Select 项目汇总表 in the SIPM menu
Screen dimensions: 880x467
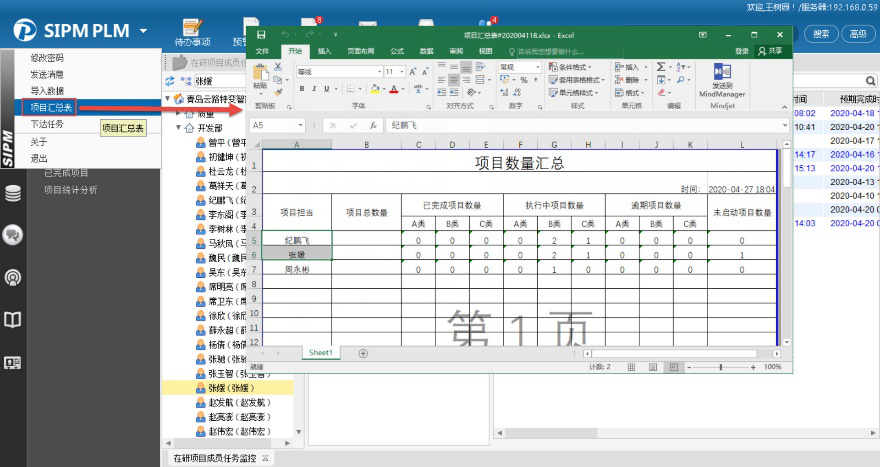50,107
